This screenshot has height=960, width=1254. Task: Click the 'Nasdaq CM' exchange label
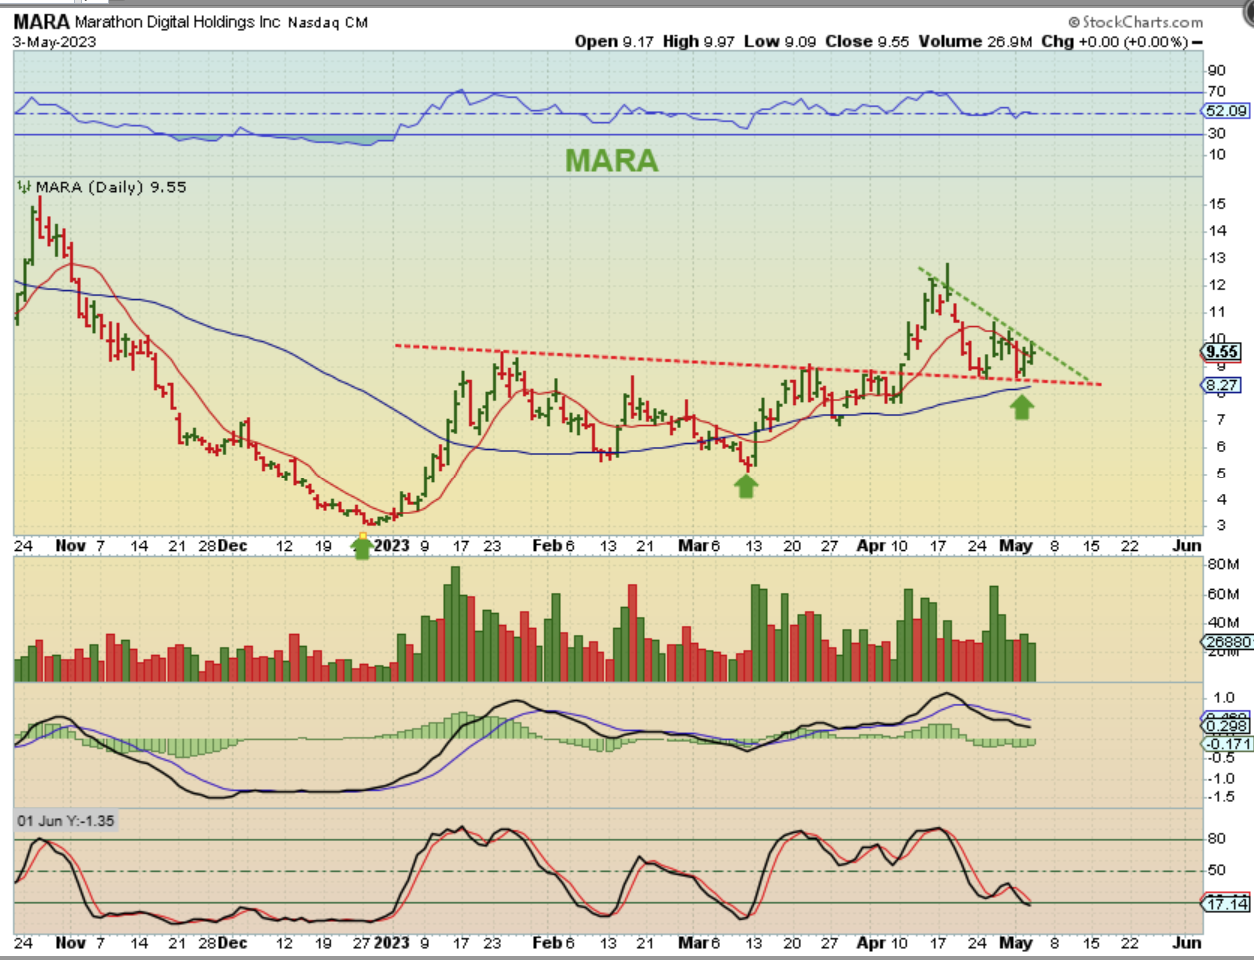point(328,22)
